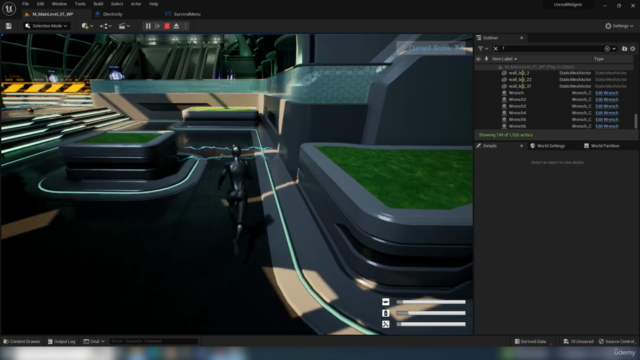This screenshot has height=360, width=640.
Task: Open the Tools menu
Action: [x=80, y=4]
